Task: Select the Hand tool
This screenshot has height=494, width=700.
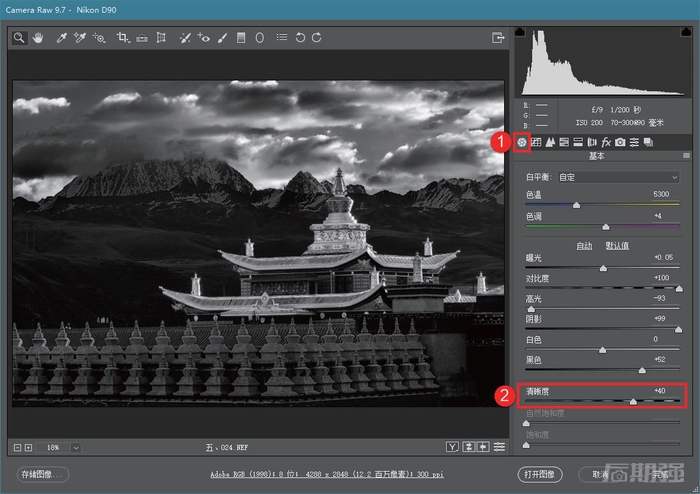Action: click(38, 38)
